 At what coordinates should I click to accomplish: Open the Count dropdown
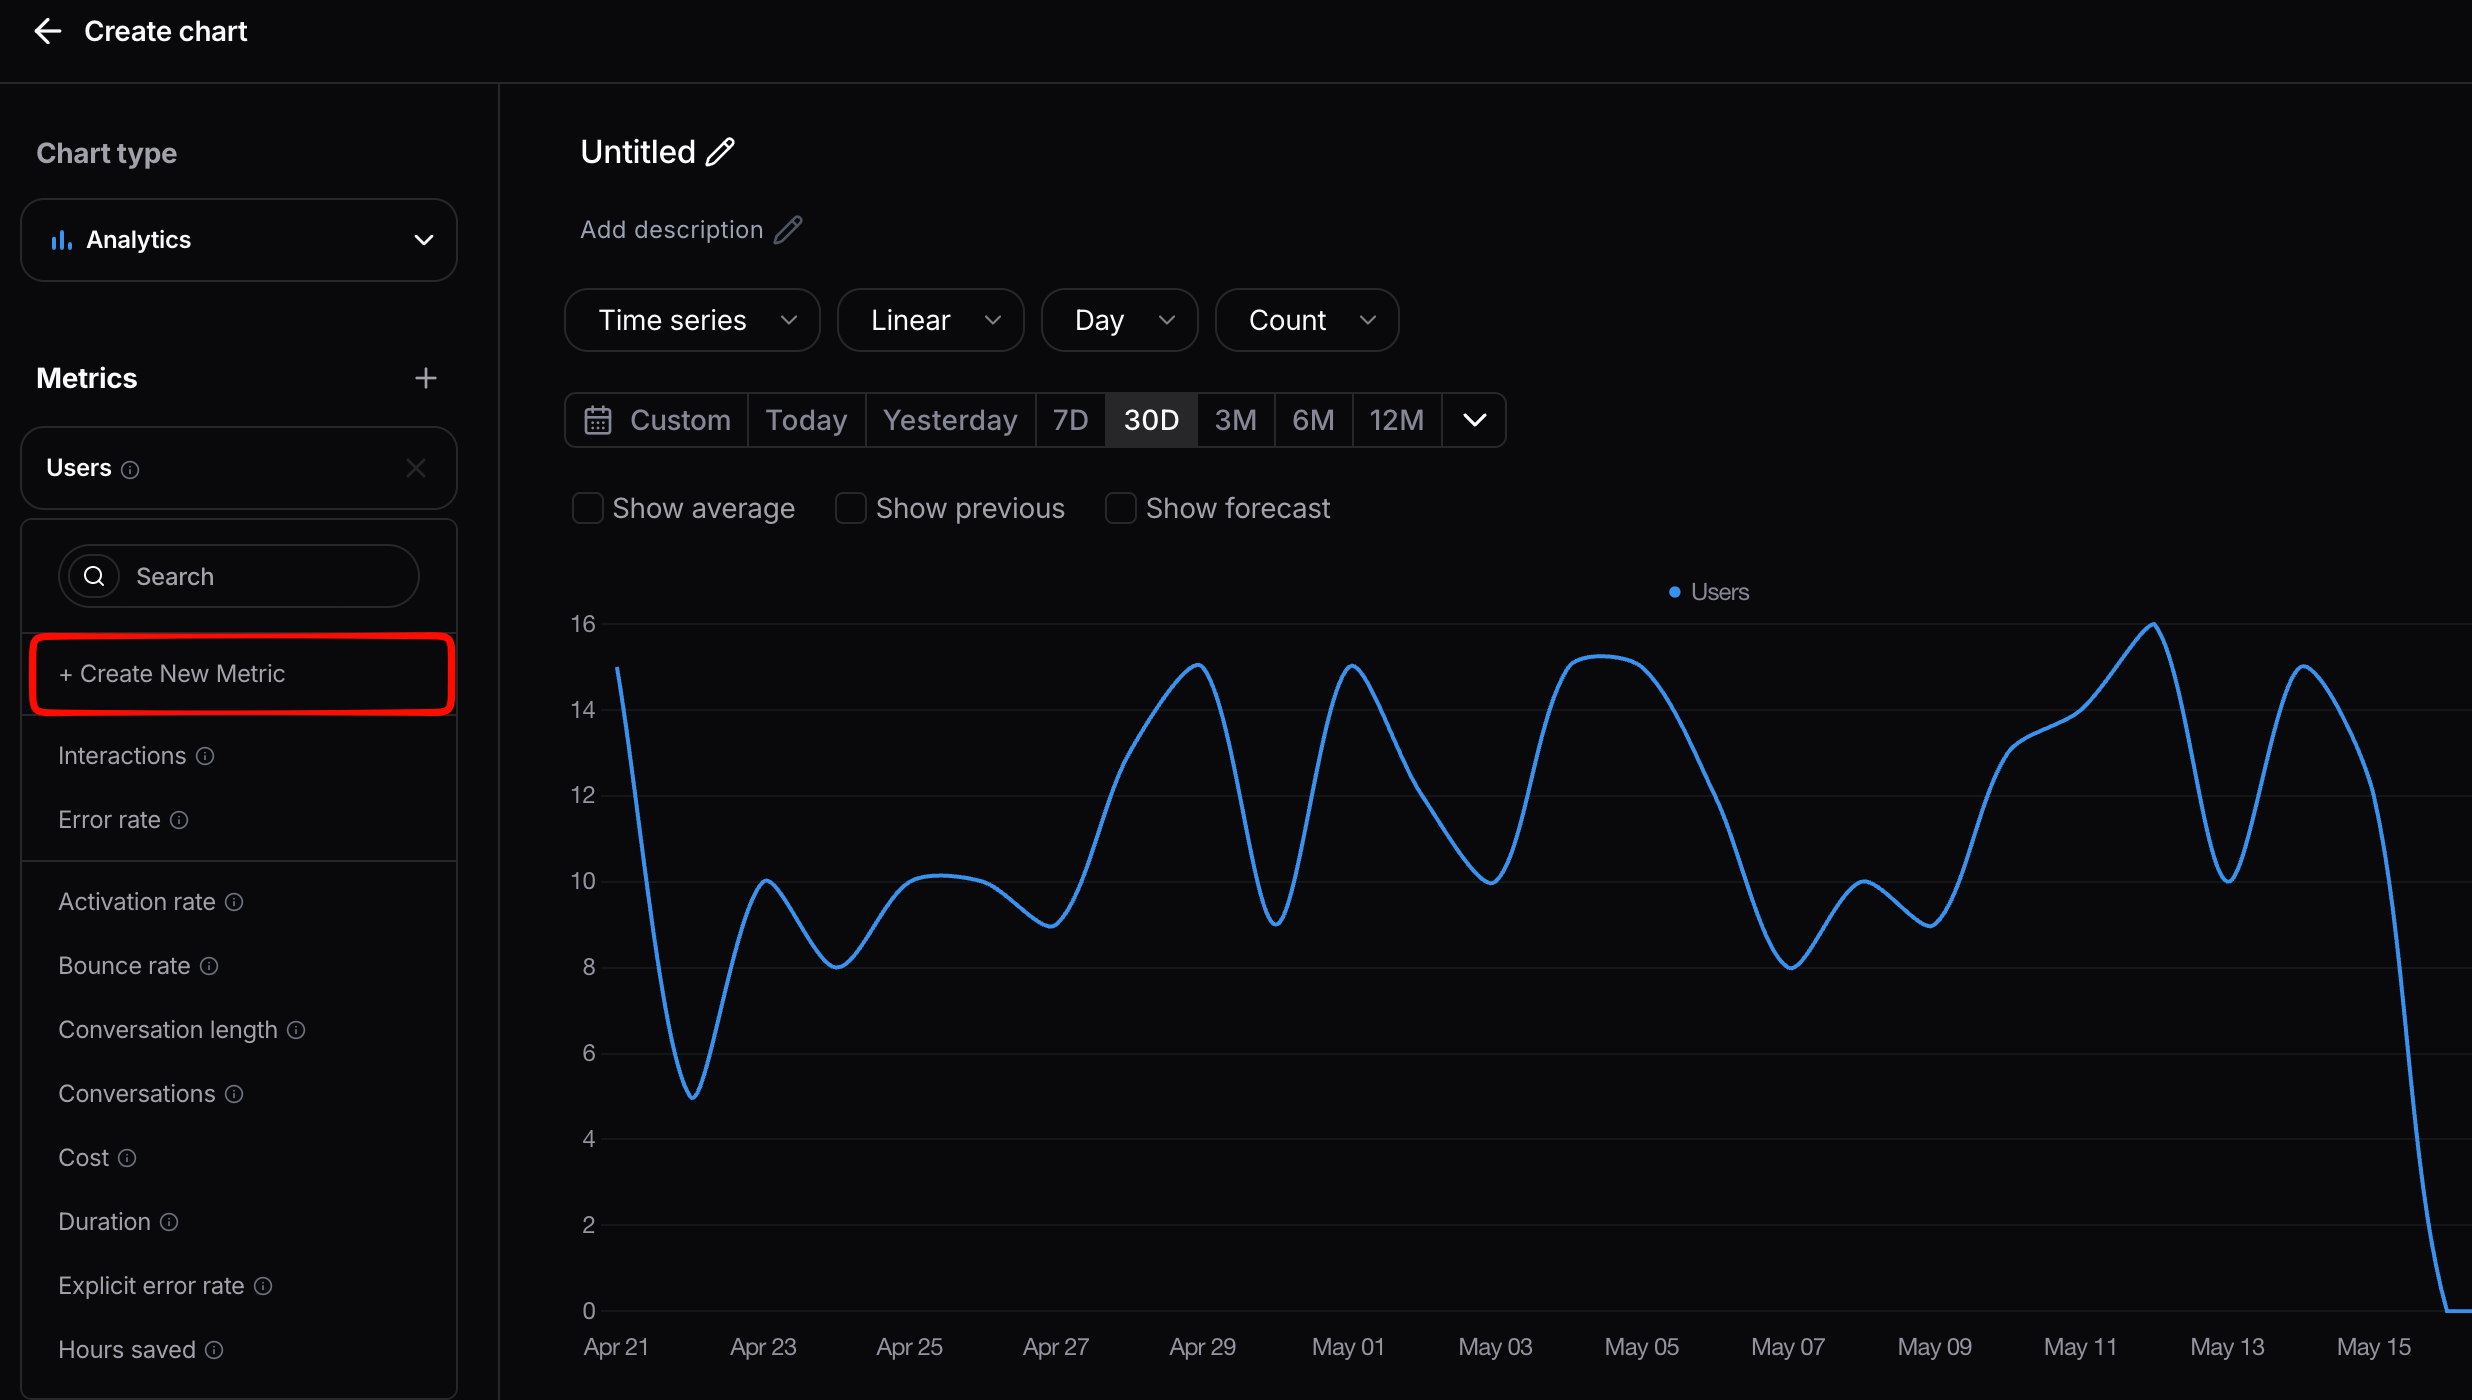[1307, 320]
